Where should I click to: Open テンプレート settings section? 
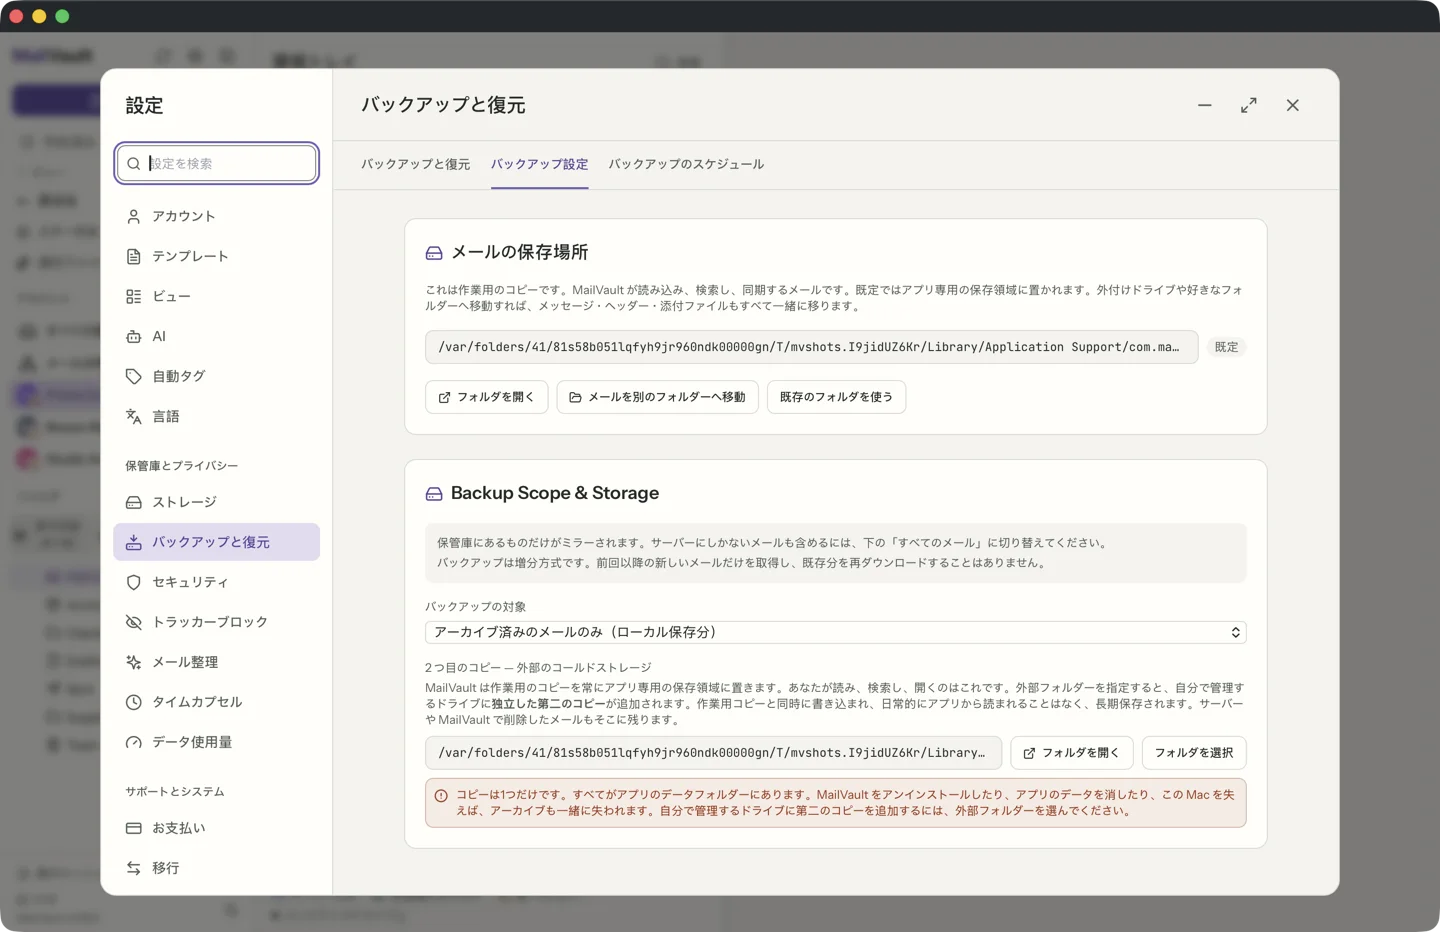tap(216, 256)
